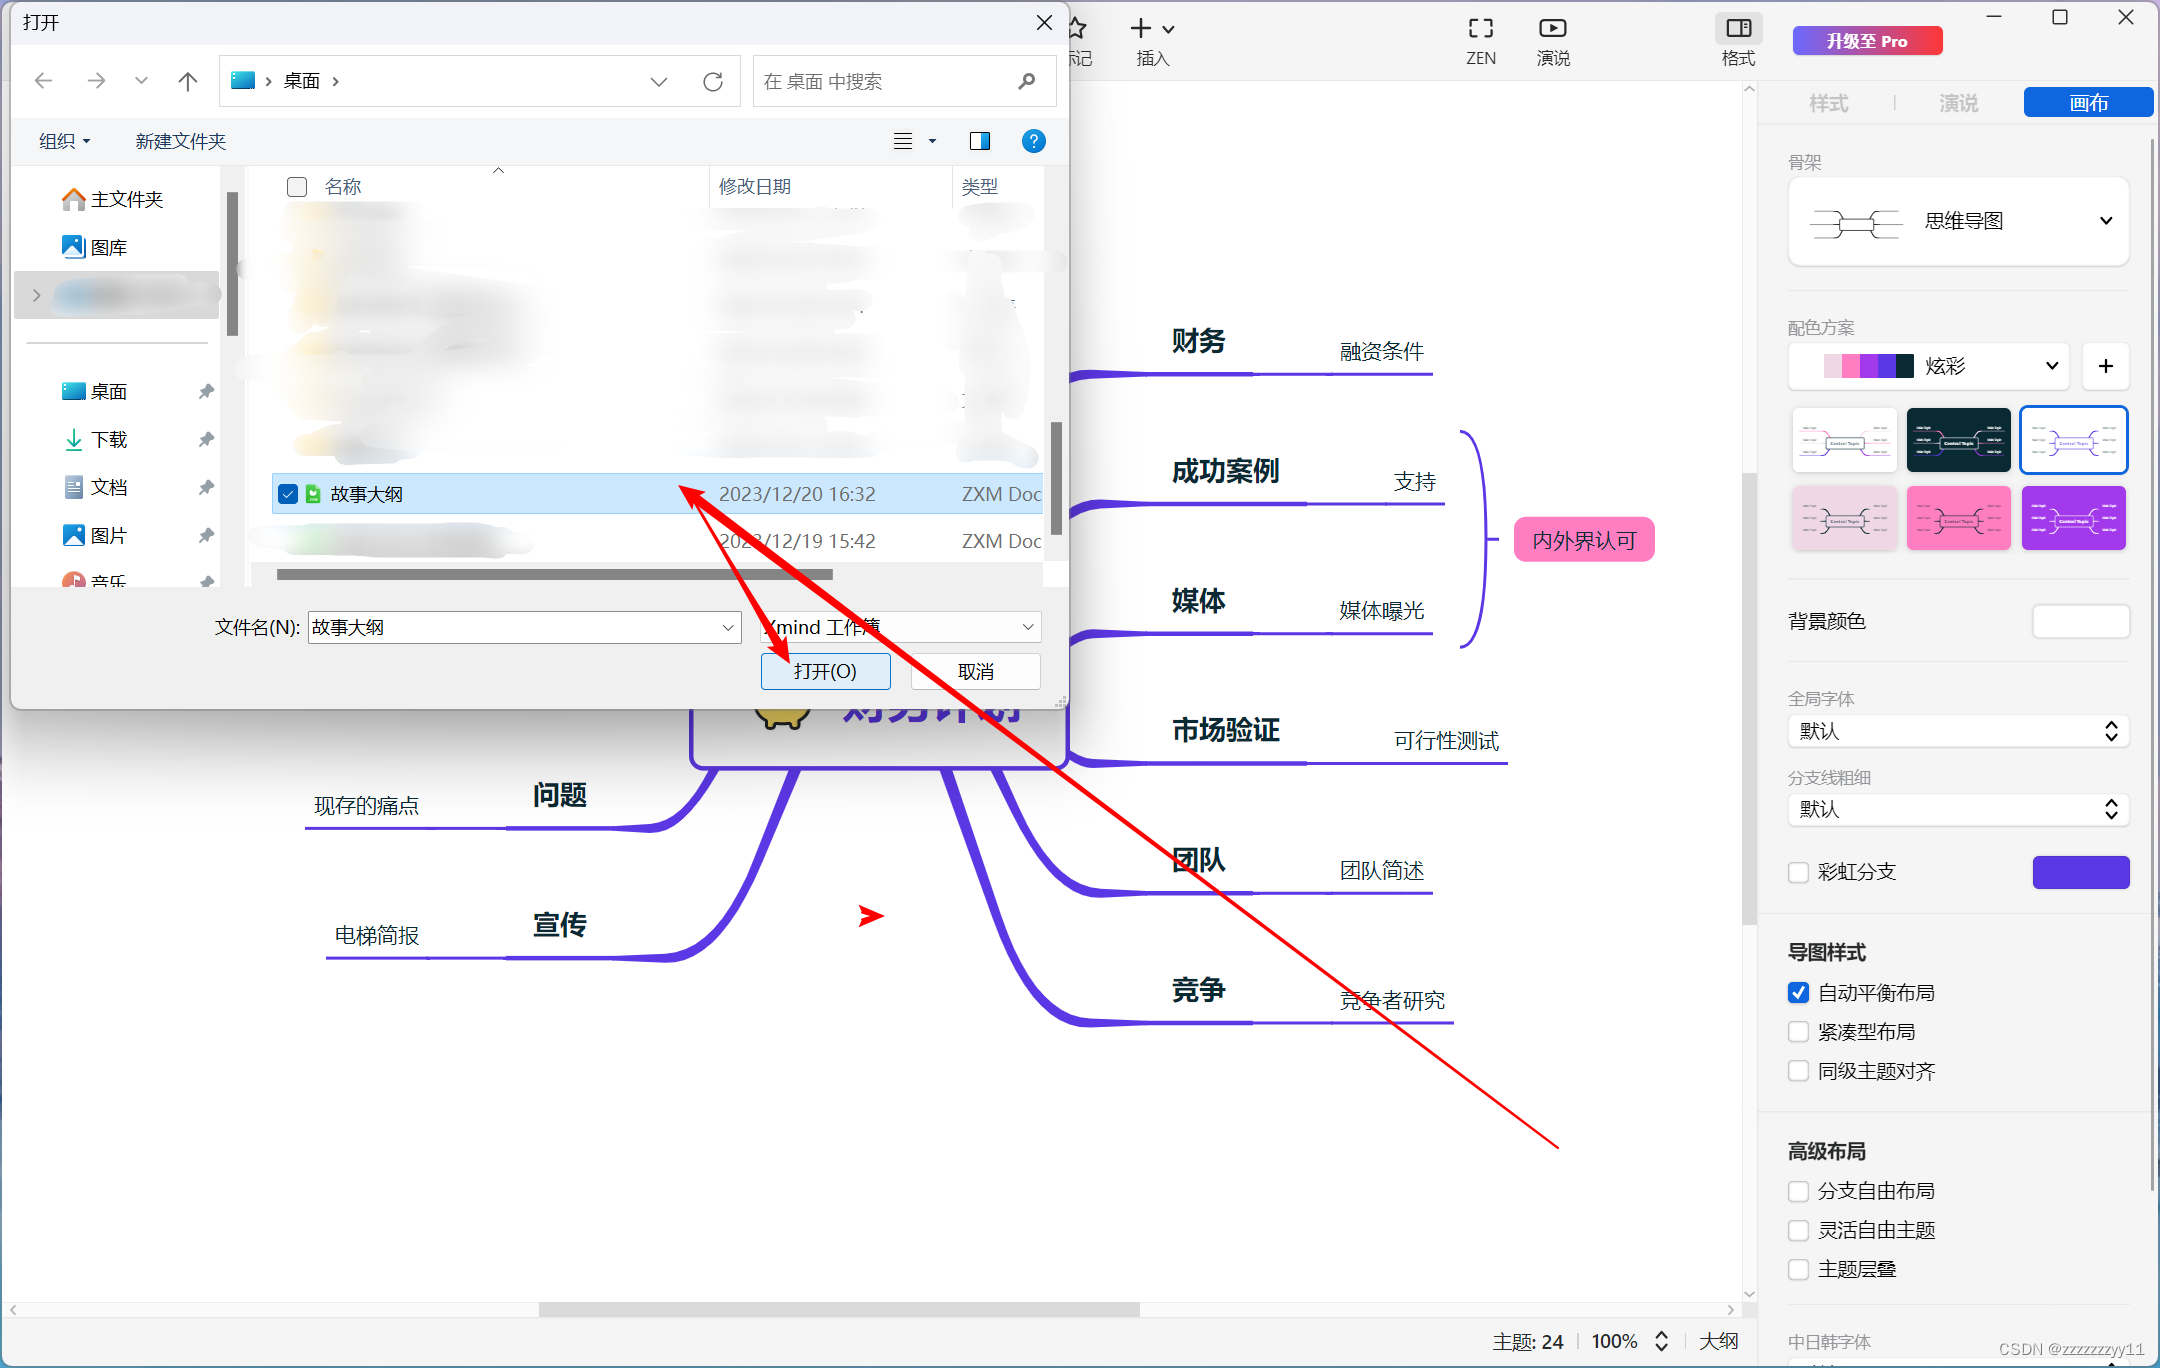Click the 插入 insert plus icon
The image size is (2160, 1368).
click(1141, 30)
